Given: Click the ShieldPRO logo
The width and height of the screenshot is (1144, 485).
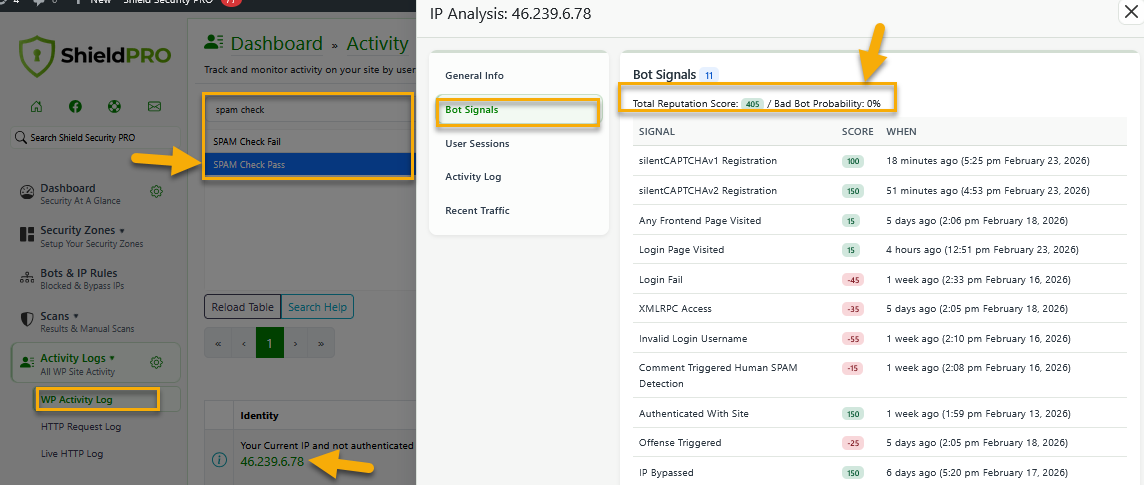Looking at the screenshot, I should tap(95, 56).
